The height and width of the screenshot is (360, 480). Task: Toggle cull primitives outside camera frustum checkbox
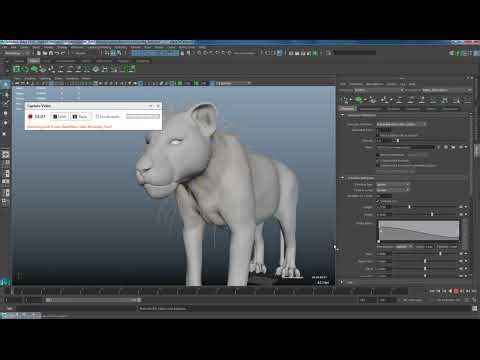point(377,166)
